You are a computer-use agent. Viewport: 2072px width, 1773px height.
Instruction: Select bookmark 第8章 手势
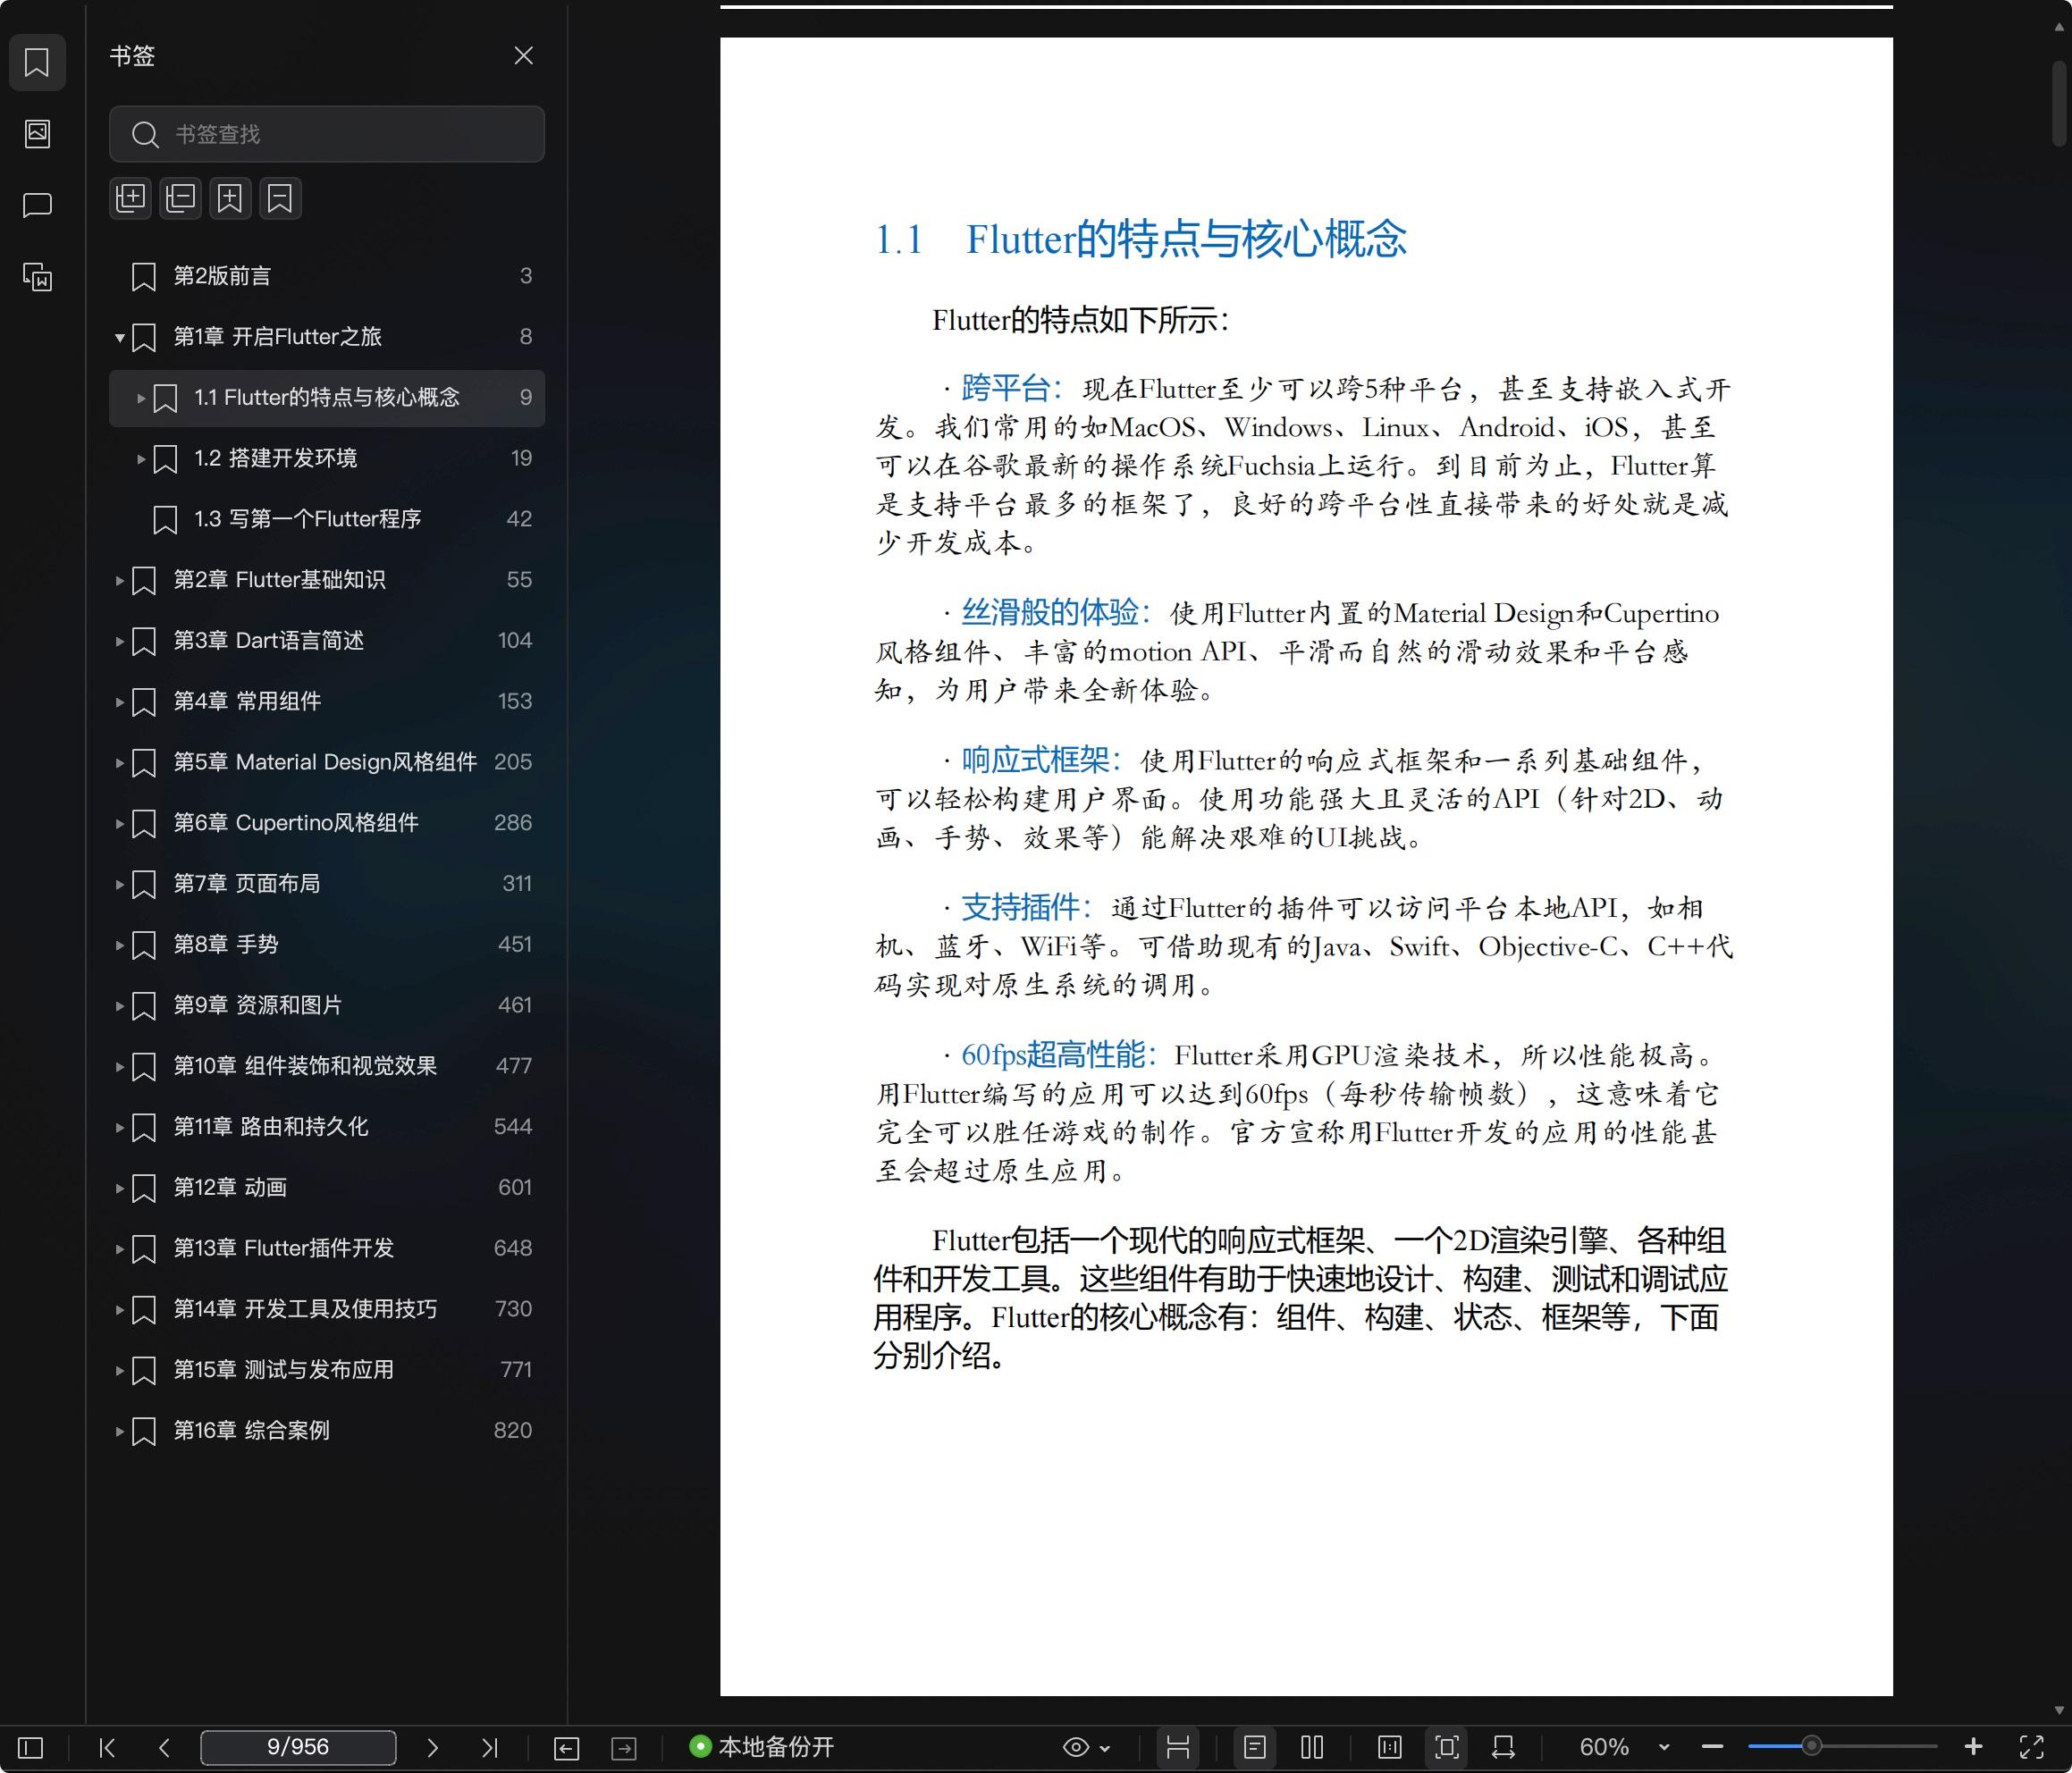click(x=327, y=944)
